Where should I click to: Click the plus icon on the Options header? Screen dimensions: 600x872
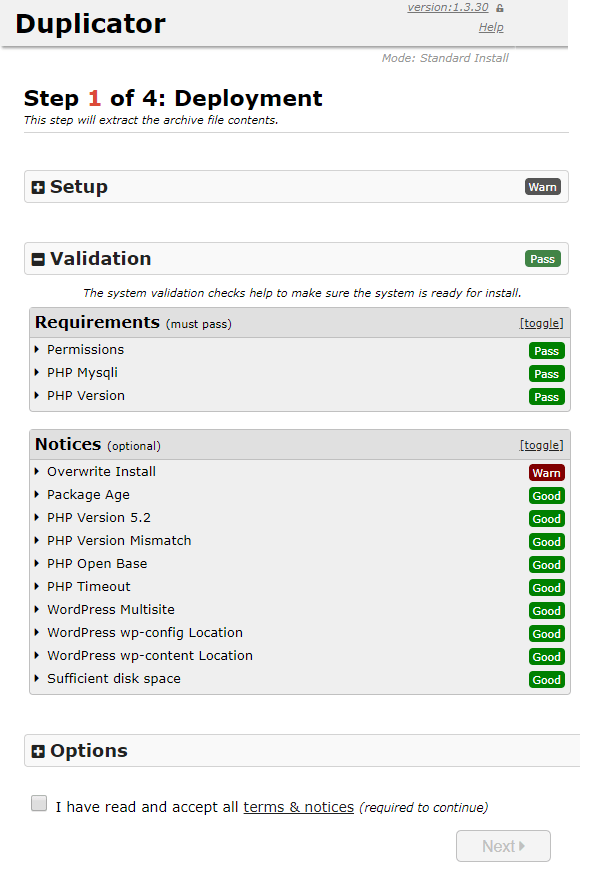click(x=39, y=750)
